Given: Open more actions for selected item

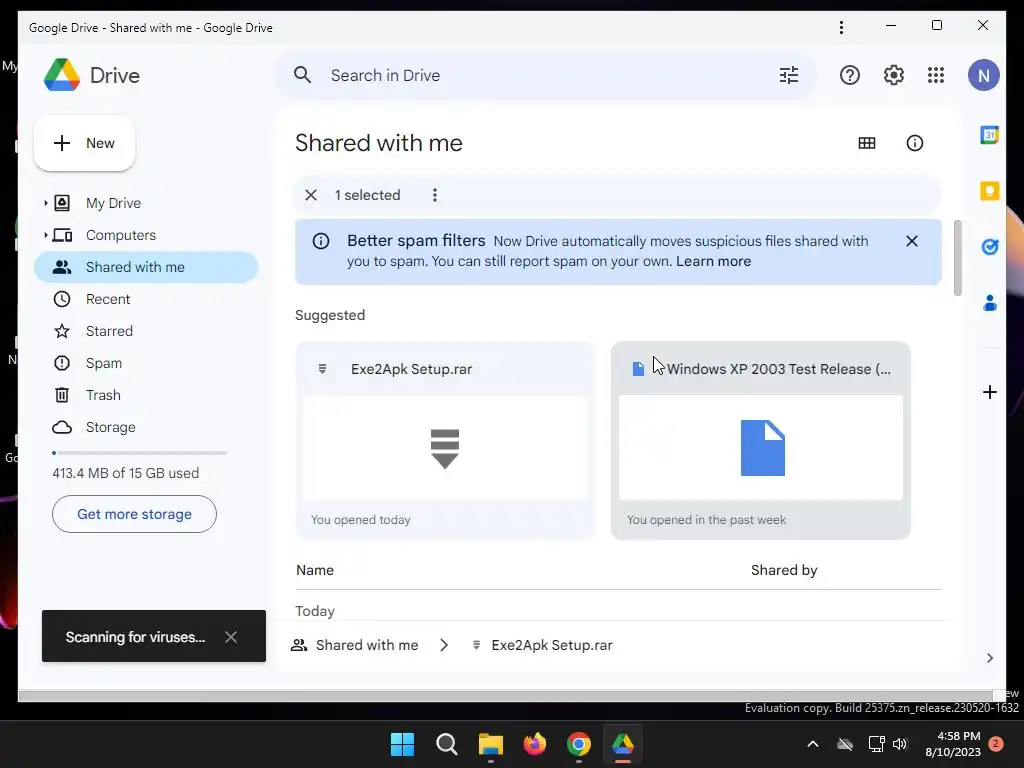Looking at the screenshot, I should click(x=435, y=195).
